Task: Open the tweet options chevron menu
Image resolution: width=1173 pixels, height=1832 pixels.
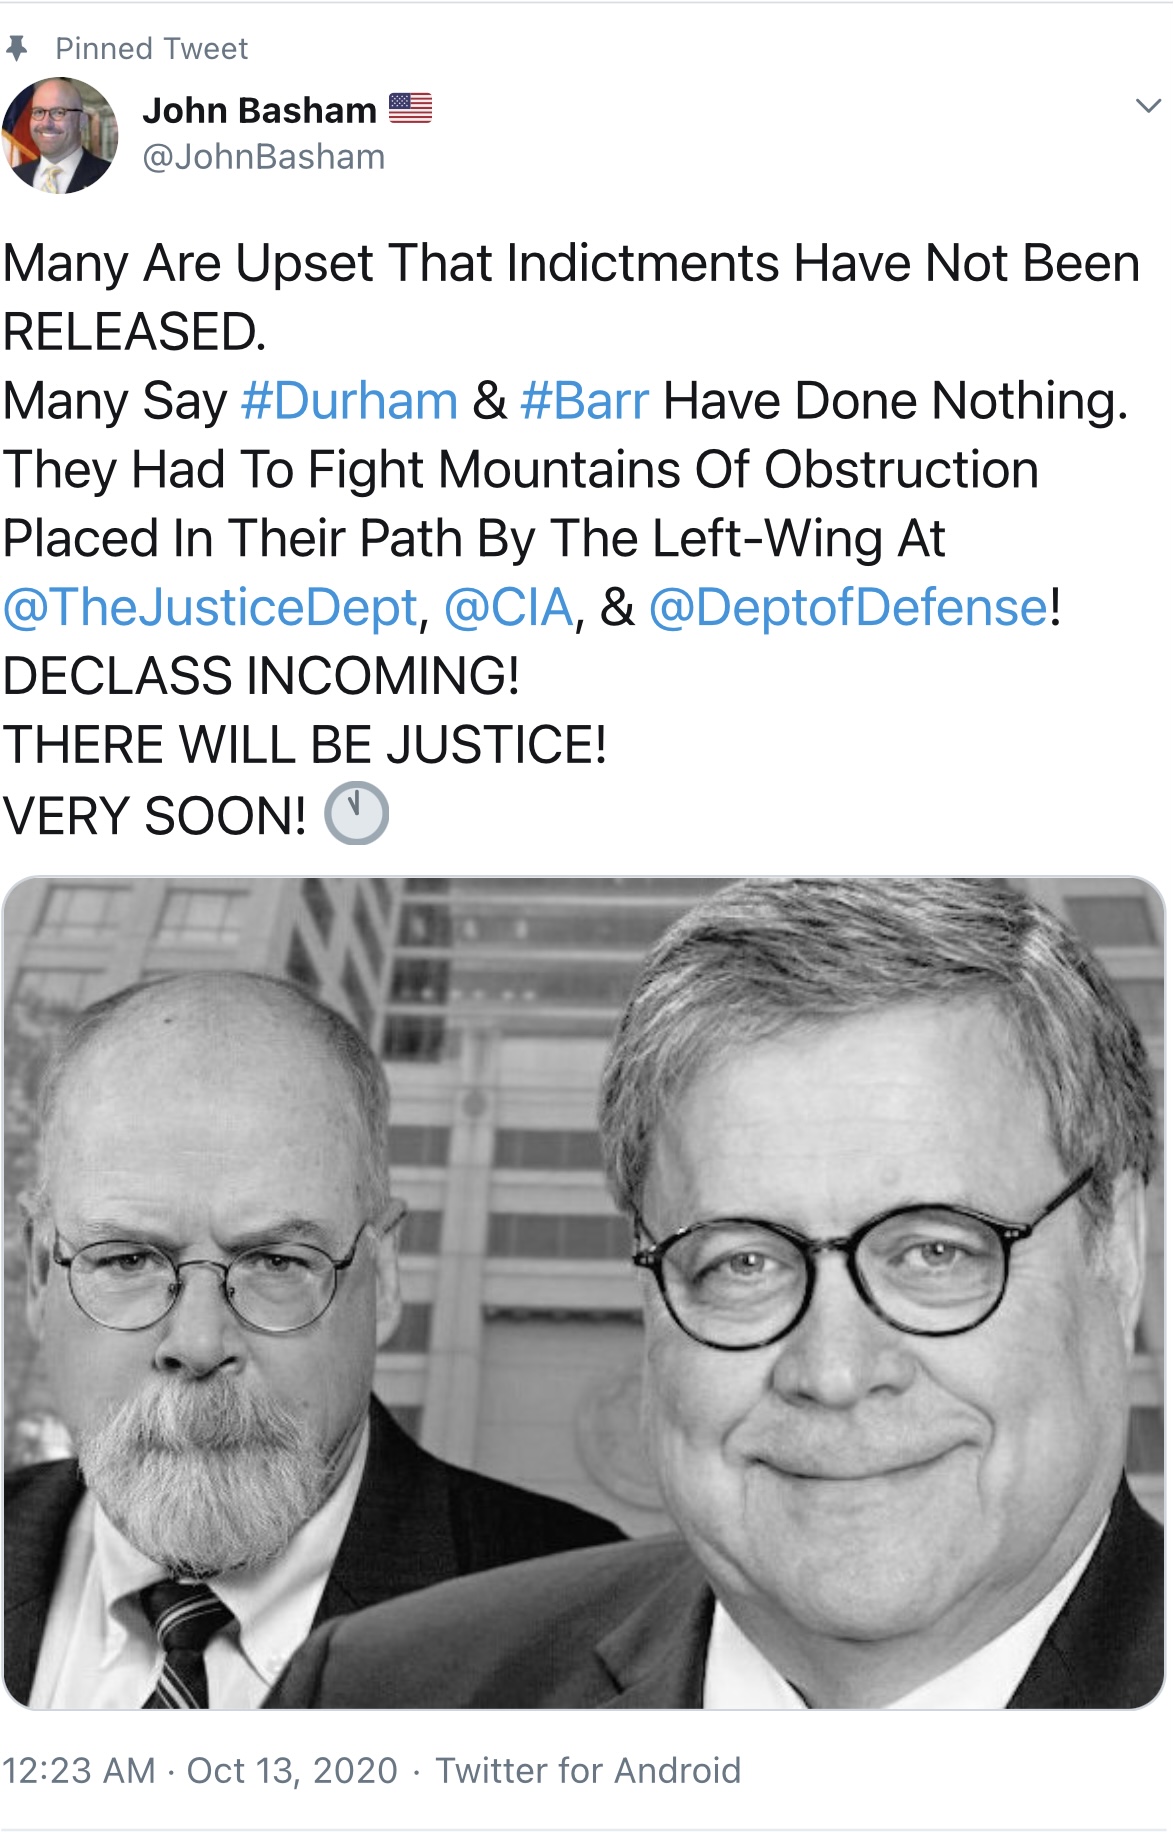Action: pyautogui.click(x=1149, y=106)
